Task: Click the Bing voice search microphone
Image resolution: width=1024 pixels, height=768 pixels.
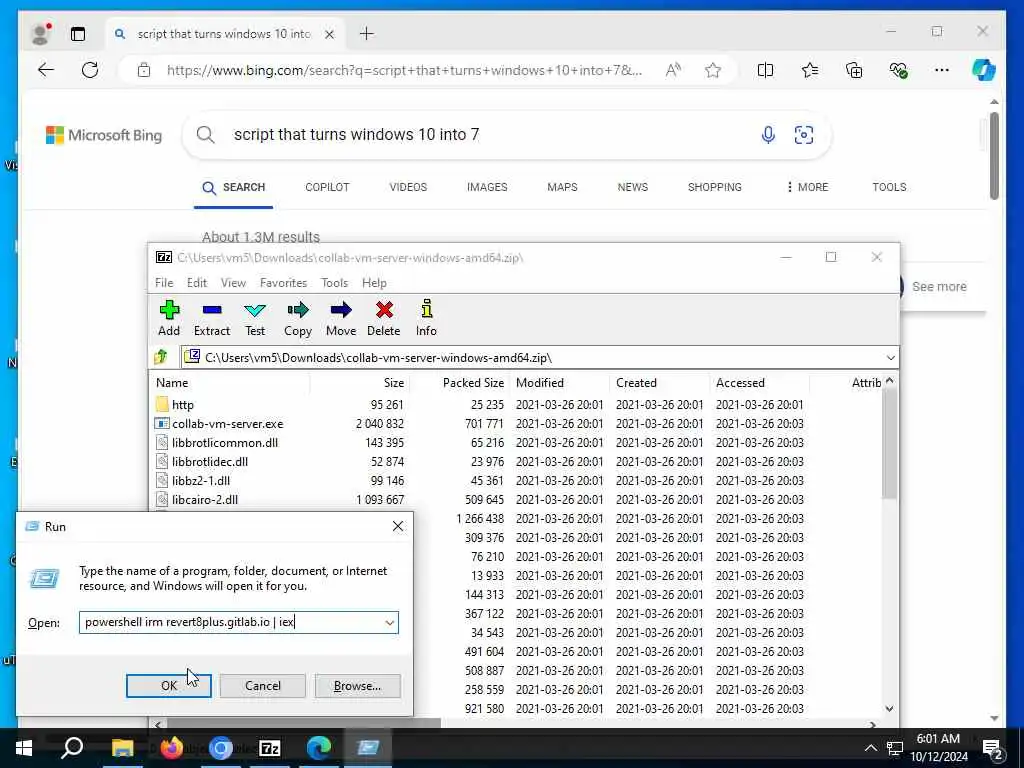Action: [769, 135]
